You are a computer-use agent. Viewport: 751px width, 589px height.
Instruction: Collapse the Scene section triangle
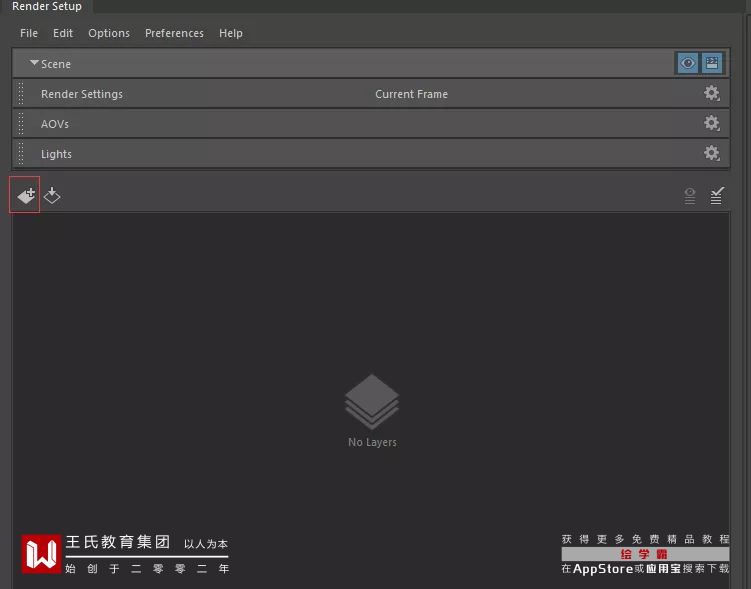(34, 63)
